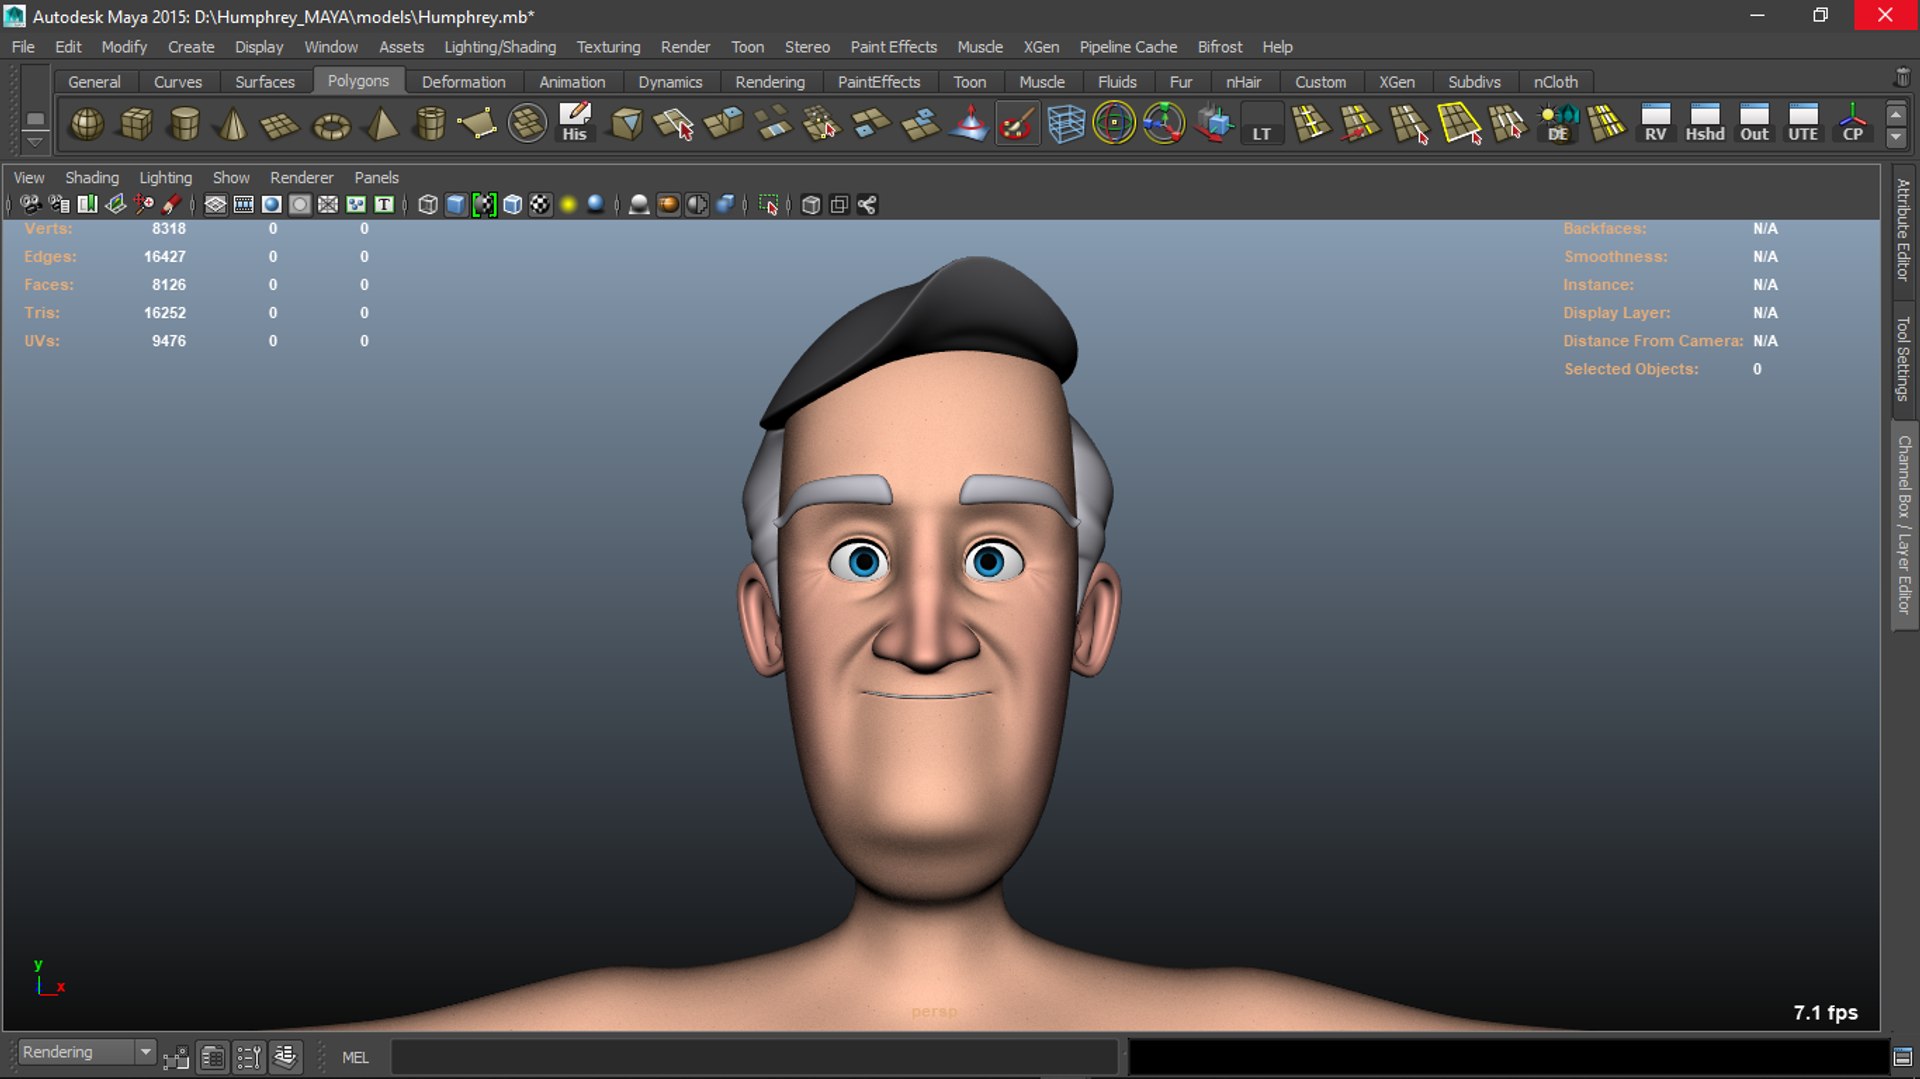Screen dimensions: 1920x1079
Task: Create a polygon pipe from the shelf
Action: [x=430, y=124]
